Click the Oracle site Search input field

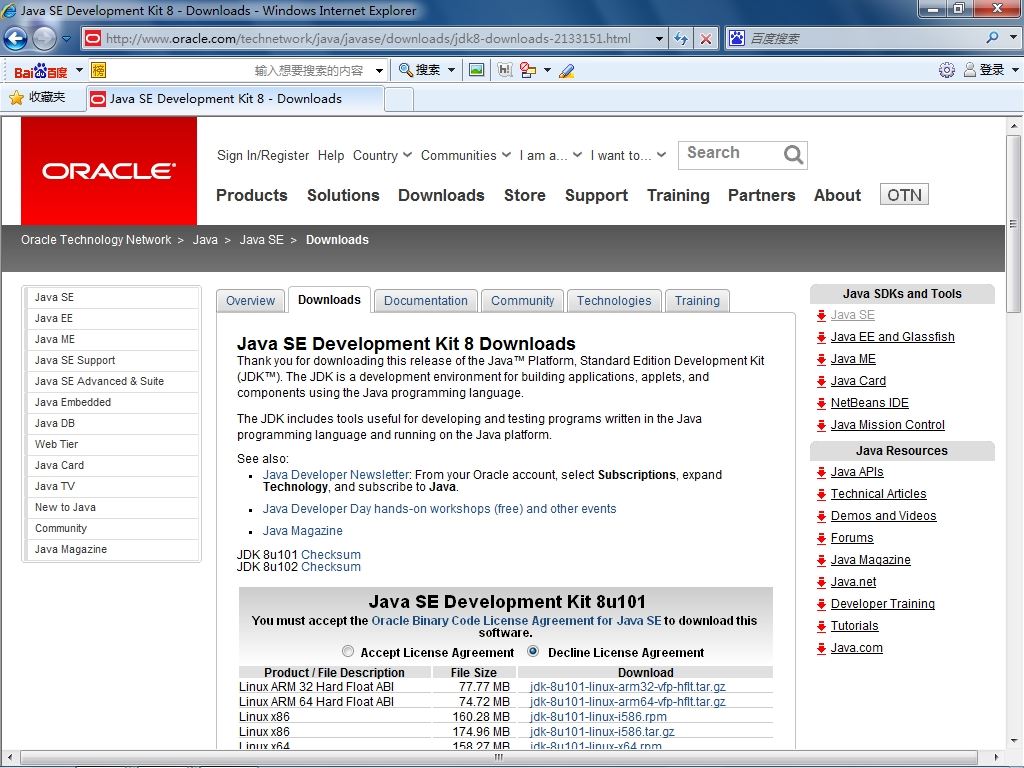pos(730,154)
